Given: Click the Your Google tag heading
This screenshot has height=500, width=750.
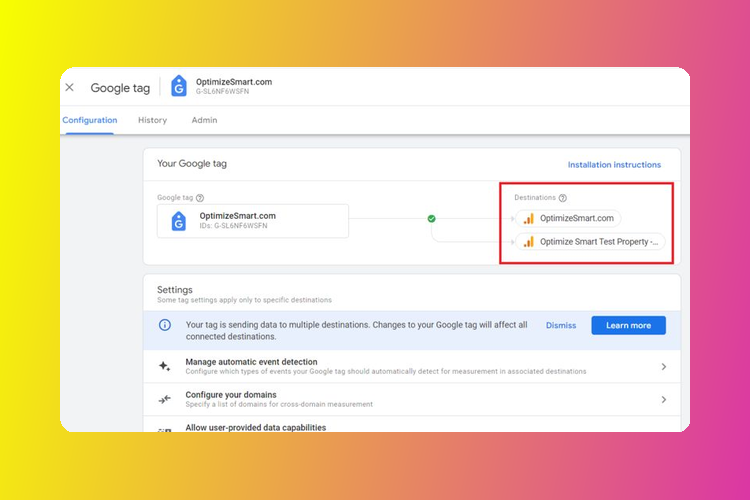Looking at the screenshot, I should [192, 164].
